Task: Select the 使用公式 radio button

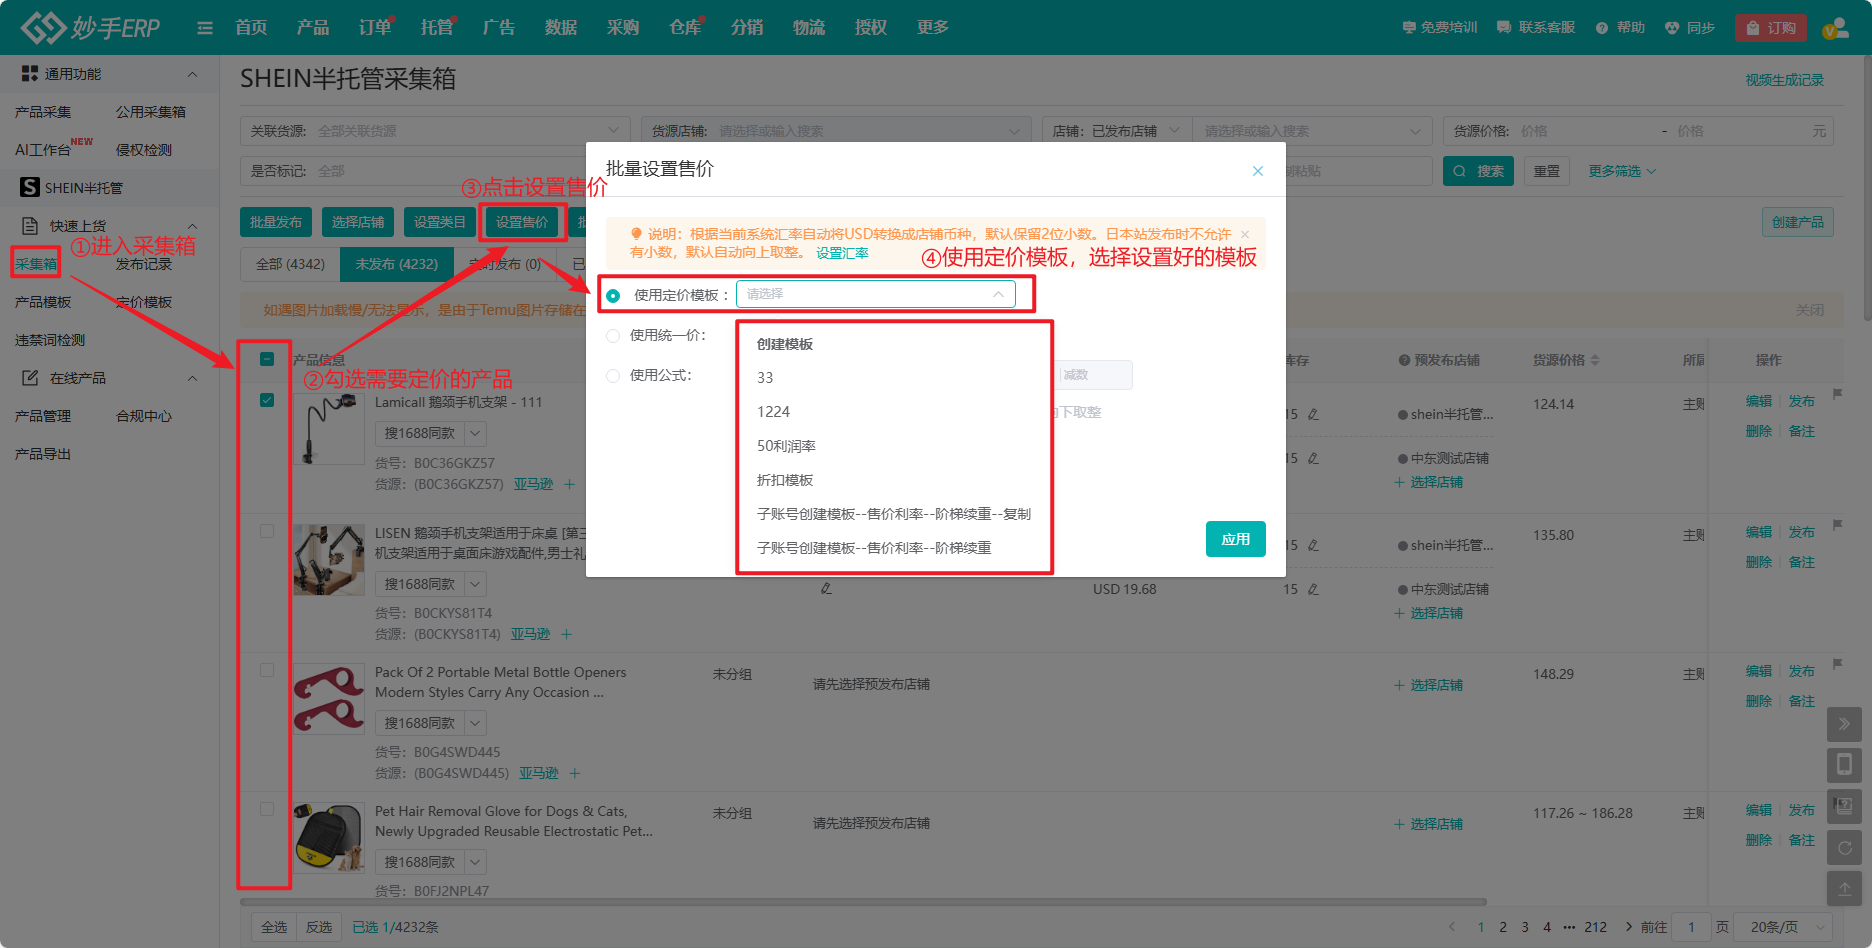Action: pos(613,376)
